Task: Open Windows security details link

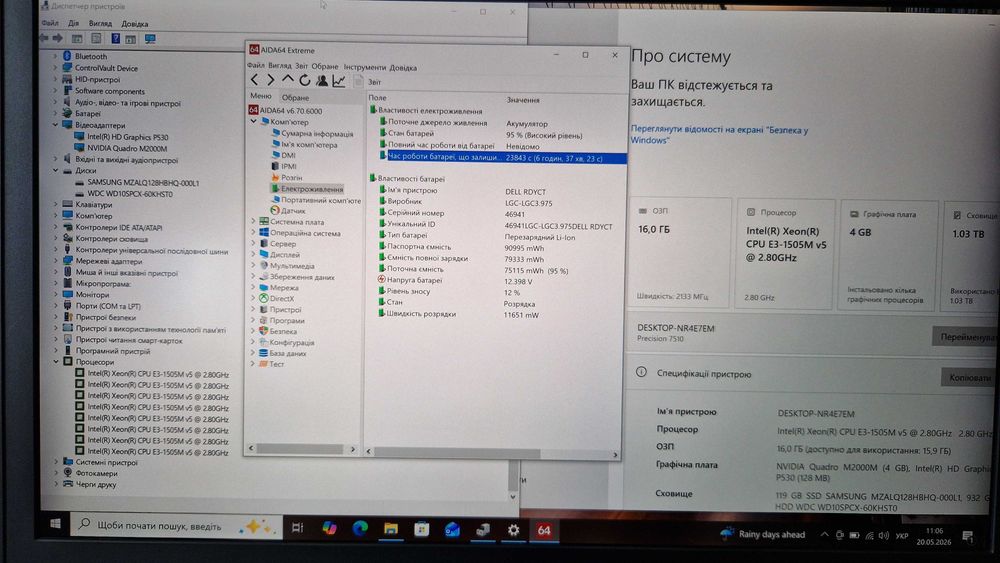Action: coord(719,135)
